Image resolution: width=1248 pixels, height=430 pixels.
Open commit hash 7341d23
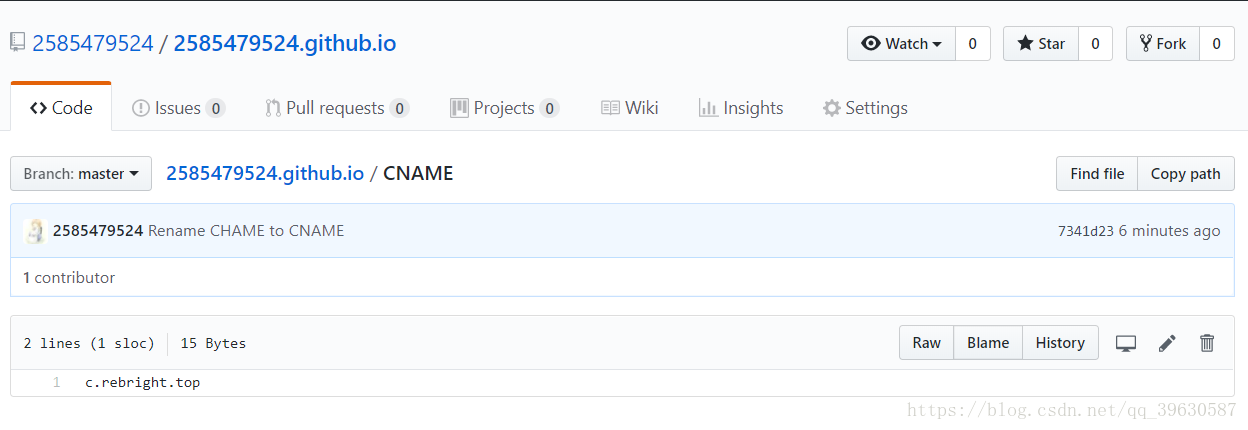tap(1085, 231)
